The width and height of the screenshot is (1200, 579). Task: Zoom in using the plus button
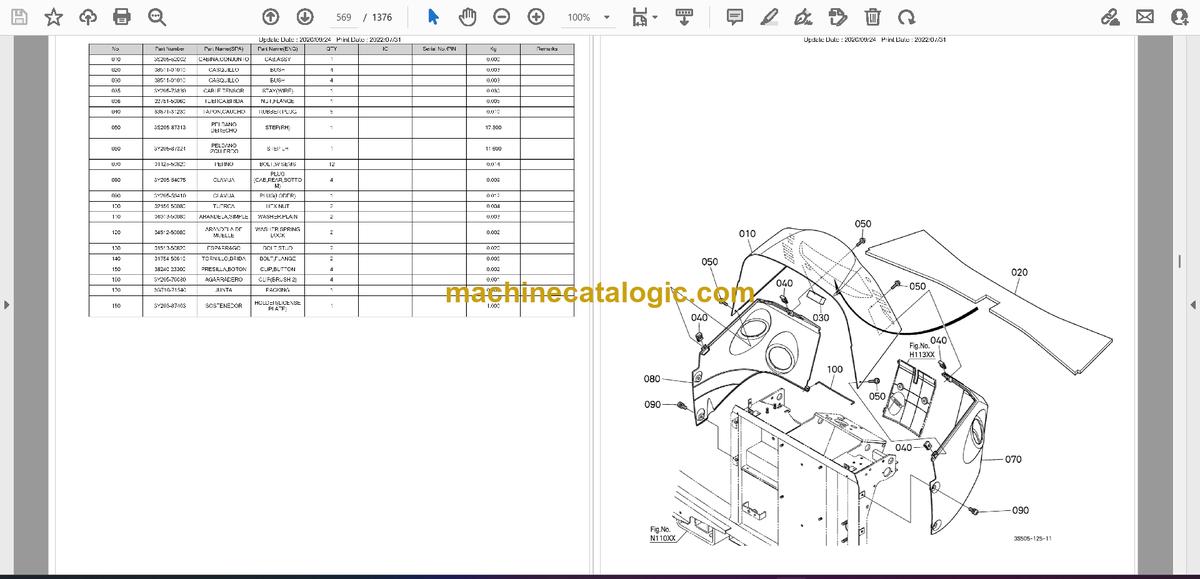click(x=536, y=17)
